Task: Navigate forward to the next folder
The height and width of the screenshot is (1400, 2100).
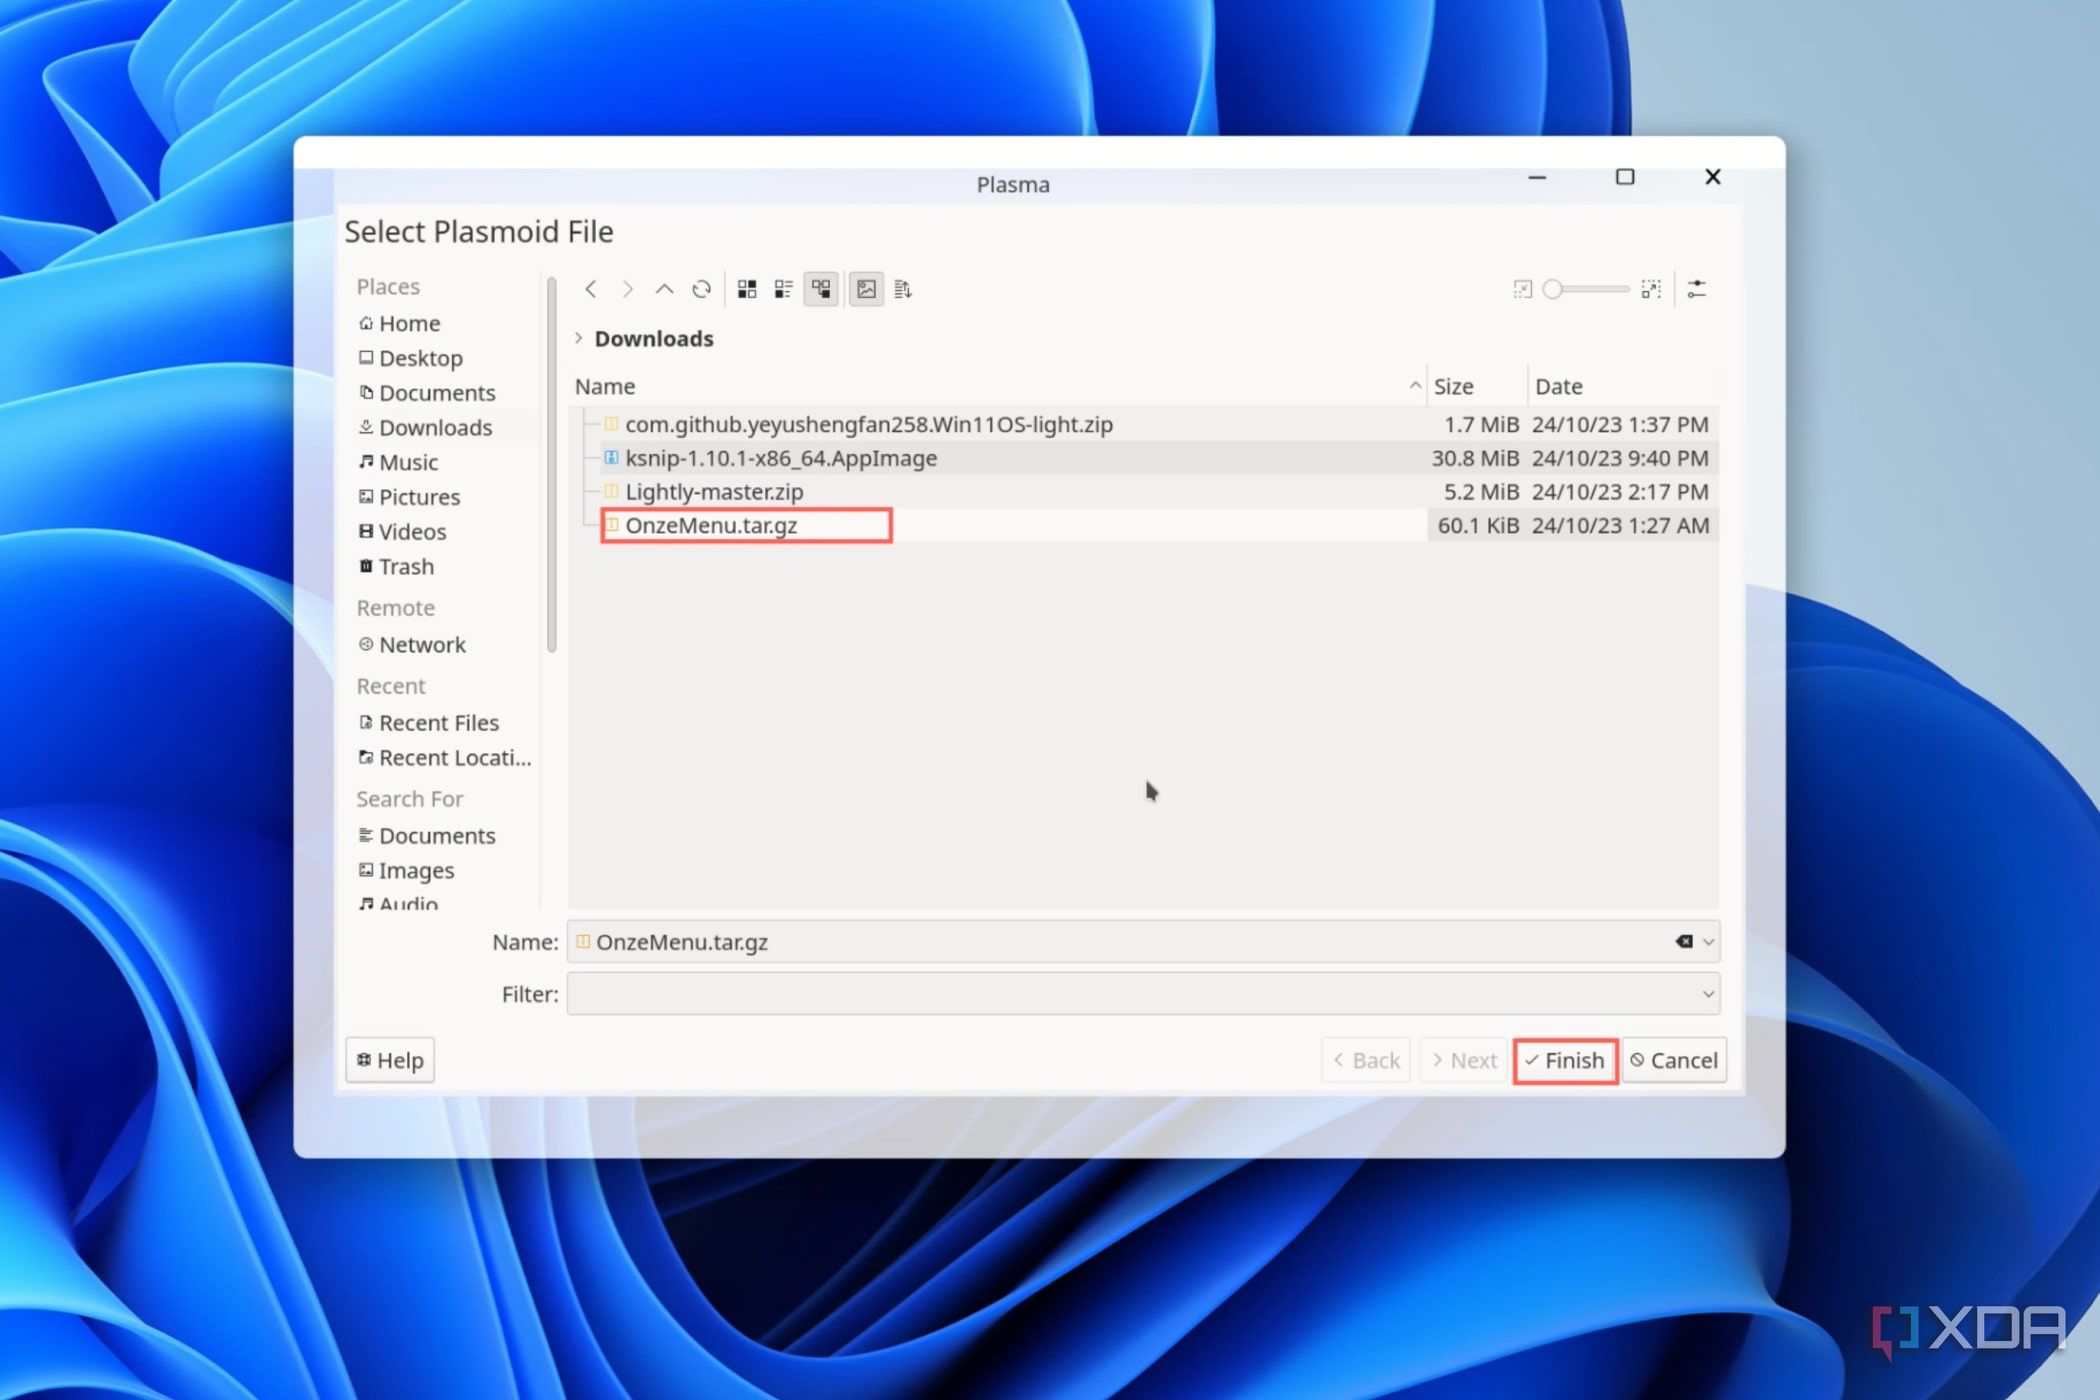Action: pos(628,289)
